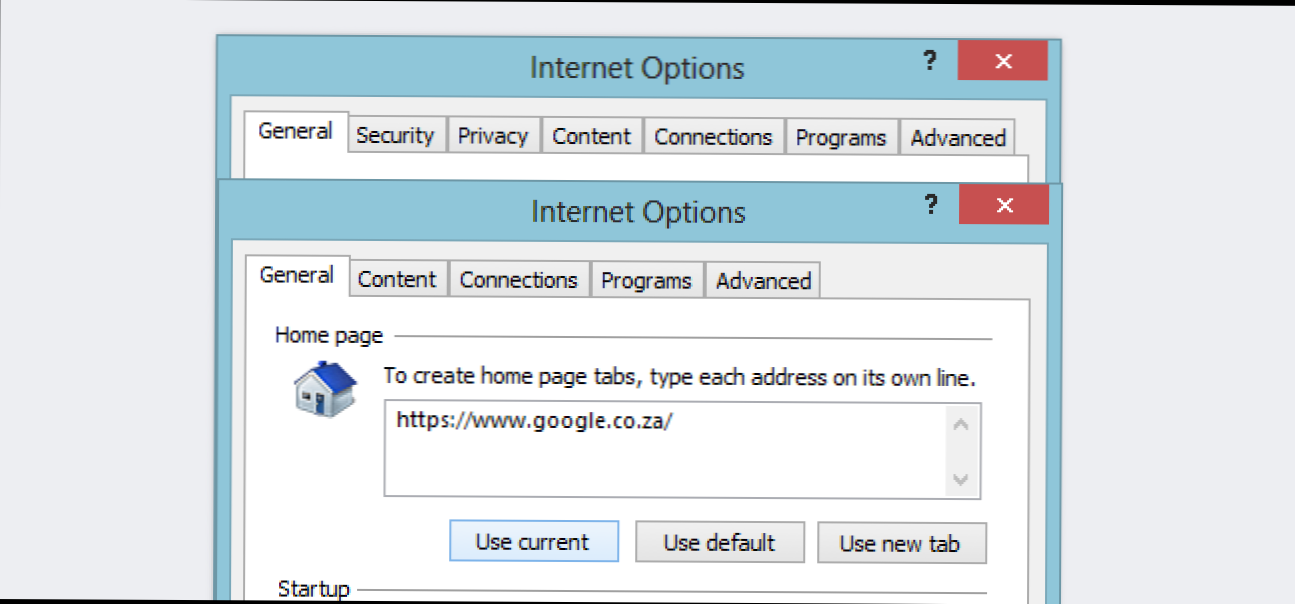Select the Content tab in the front dialog

[x=397, y=280]
